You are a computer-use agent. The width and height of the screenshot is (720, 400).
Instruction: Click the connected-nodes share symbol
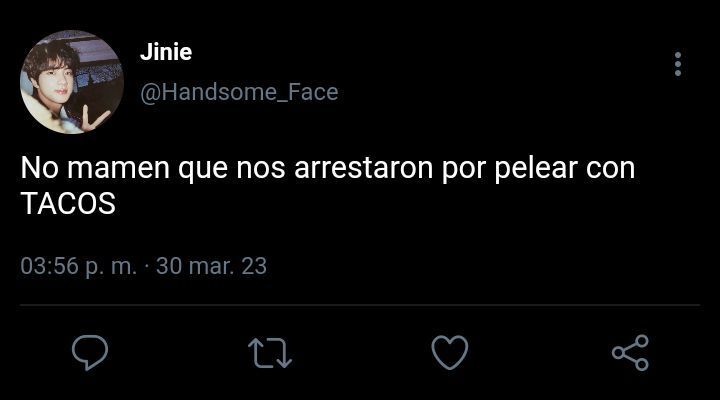[630, 353]
